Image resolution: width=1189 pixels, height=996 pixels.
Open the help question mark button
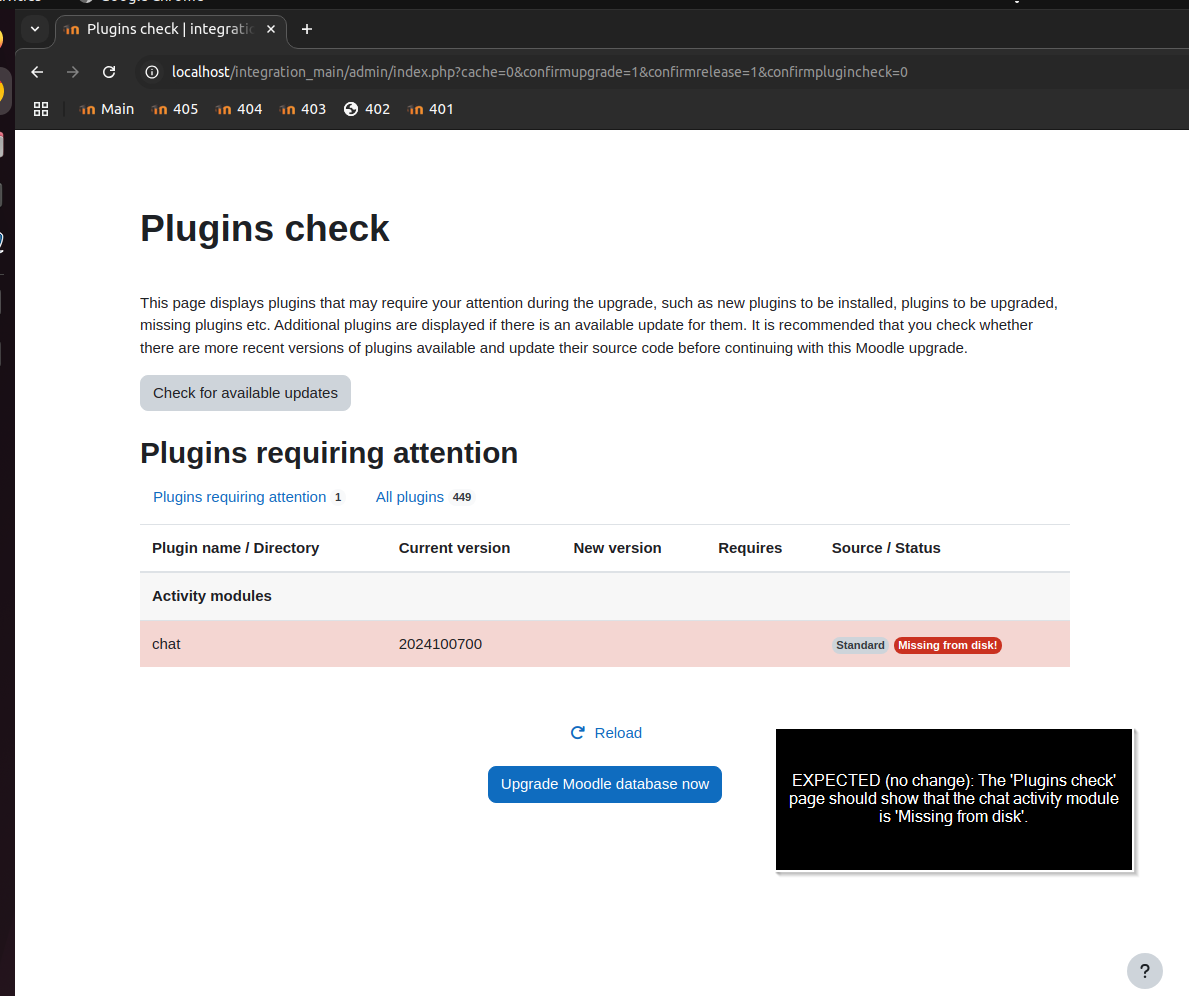pyautogui.click(x=1144, y=971)
